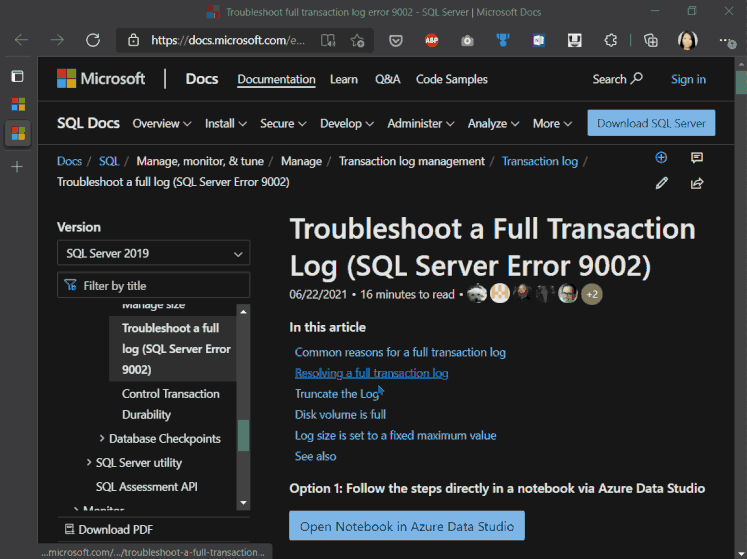The height and width of the screenshot is (559, 747).
Task: Open the Learn tab
Action: point(343,79)
